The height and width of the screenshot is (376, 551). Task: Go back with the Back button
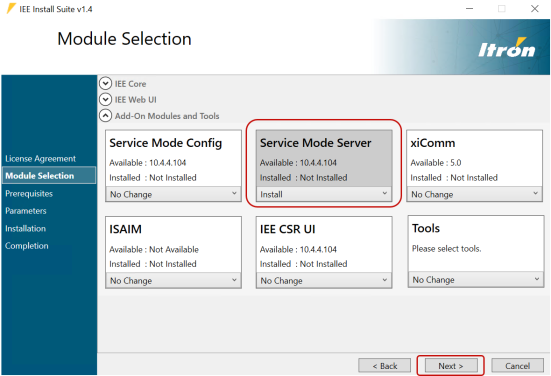coord(384,366)
